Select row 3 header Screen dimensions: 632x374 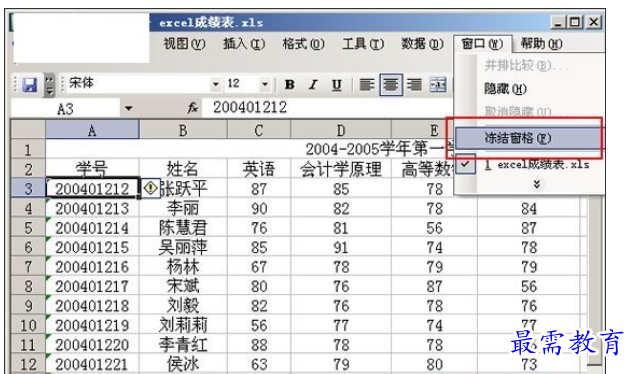pos(28,188)
